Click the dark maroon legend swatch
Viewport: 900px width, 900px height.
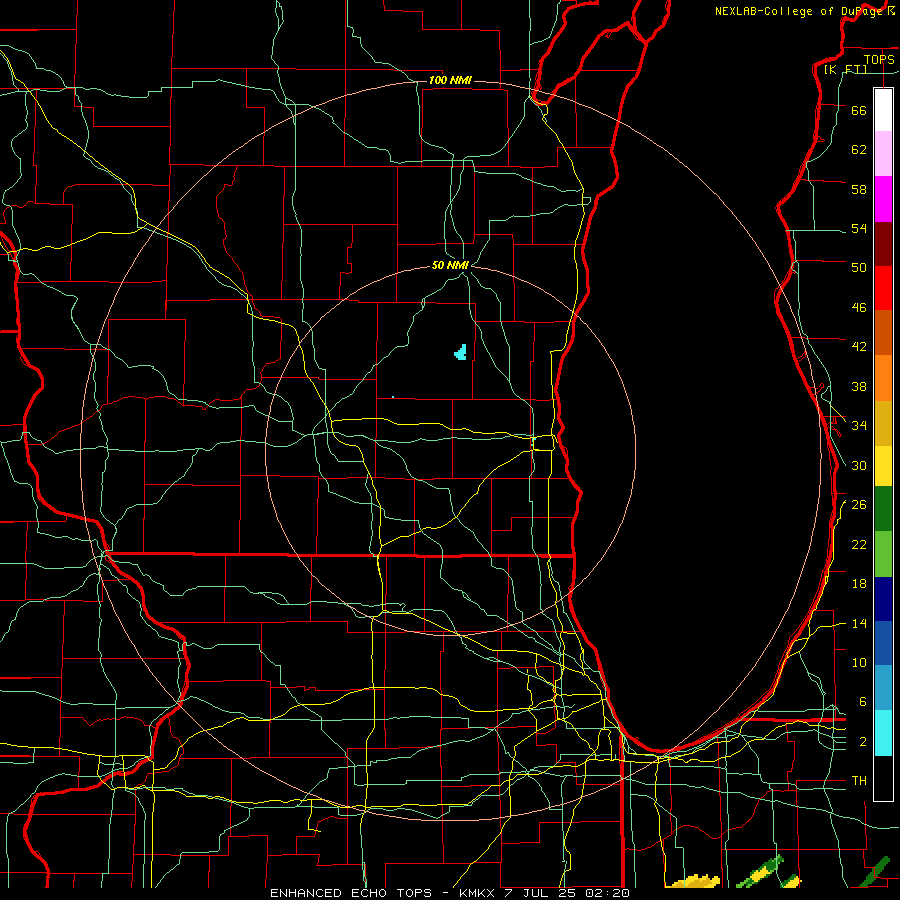[x=883, y=245]
